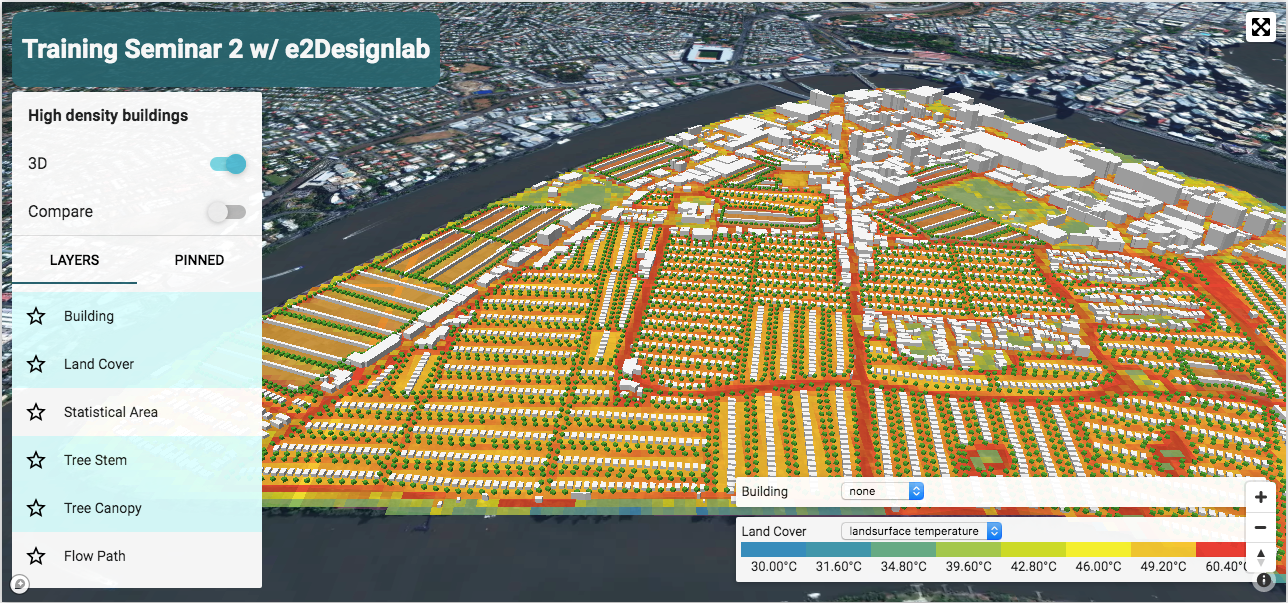Toggle the Building layer row
This screenshot has height=603, width=1288.
(137, 316)
